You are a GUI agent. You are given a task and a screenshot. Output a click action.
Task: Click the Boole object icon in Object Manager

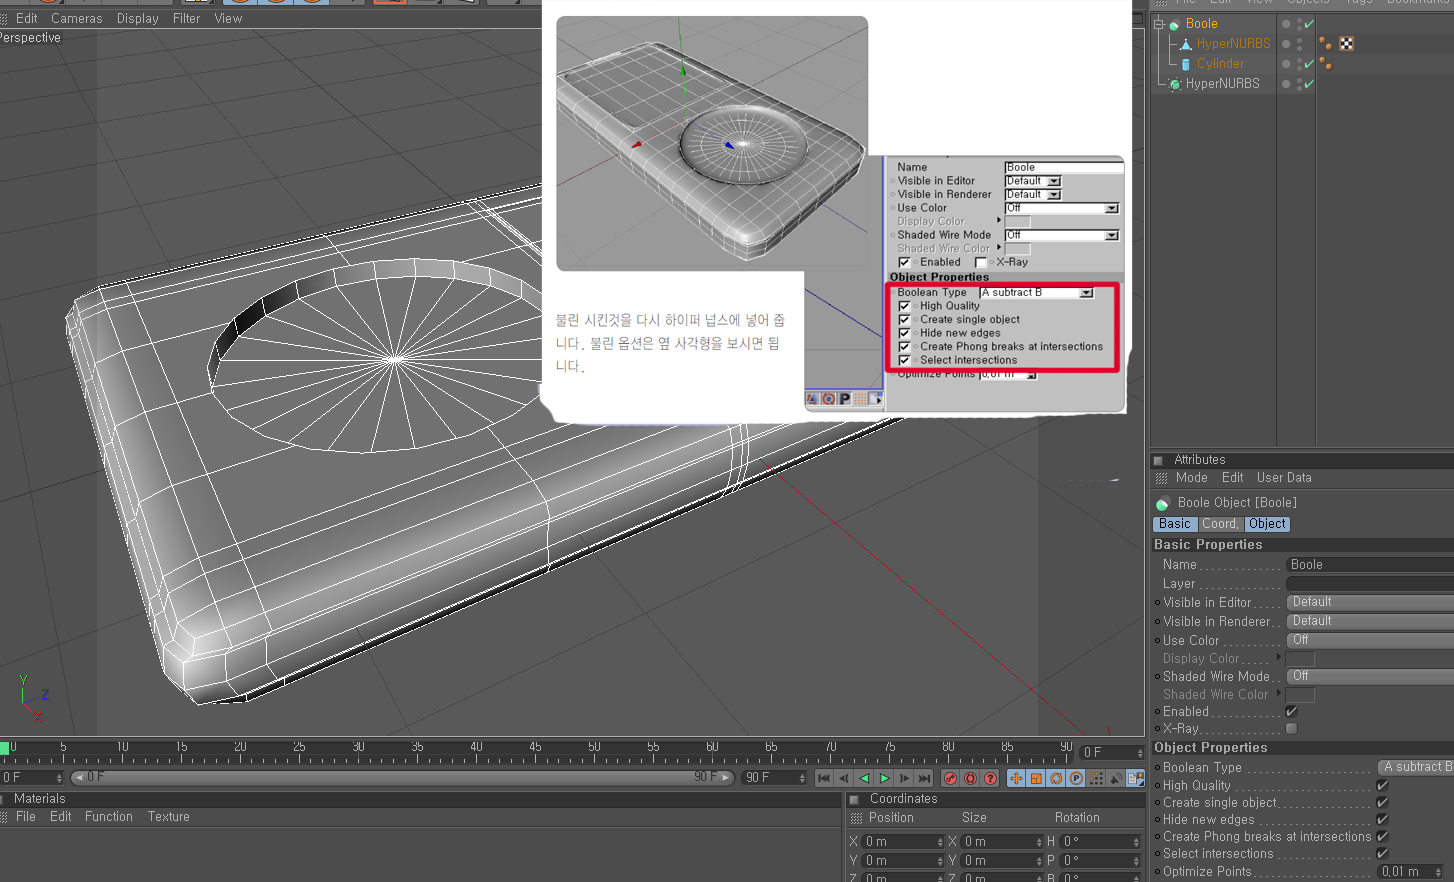[x=1175, y=24]
